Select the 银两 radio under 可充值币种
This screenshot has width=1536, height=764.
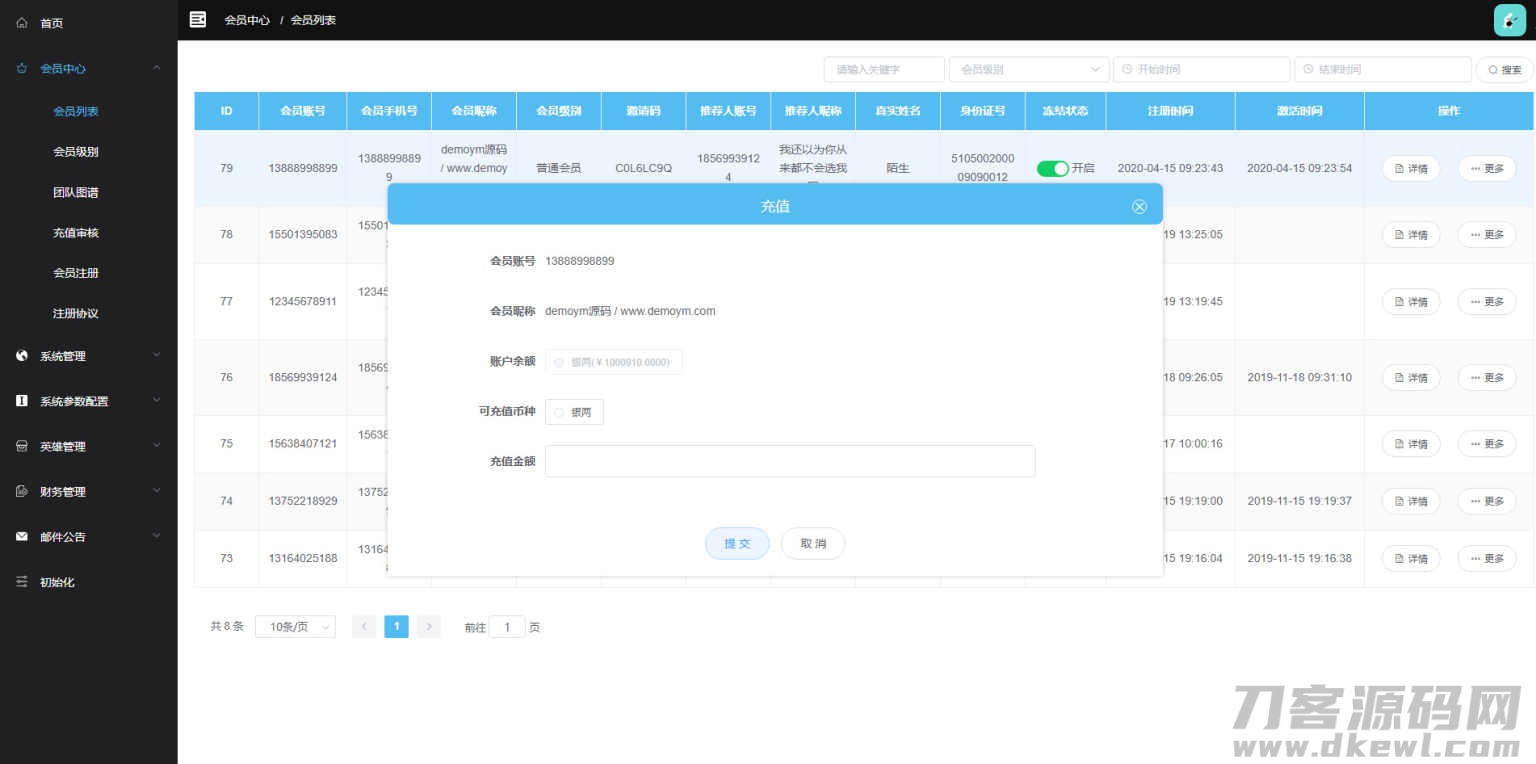pos(559,412)
